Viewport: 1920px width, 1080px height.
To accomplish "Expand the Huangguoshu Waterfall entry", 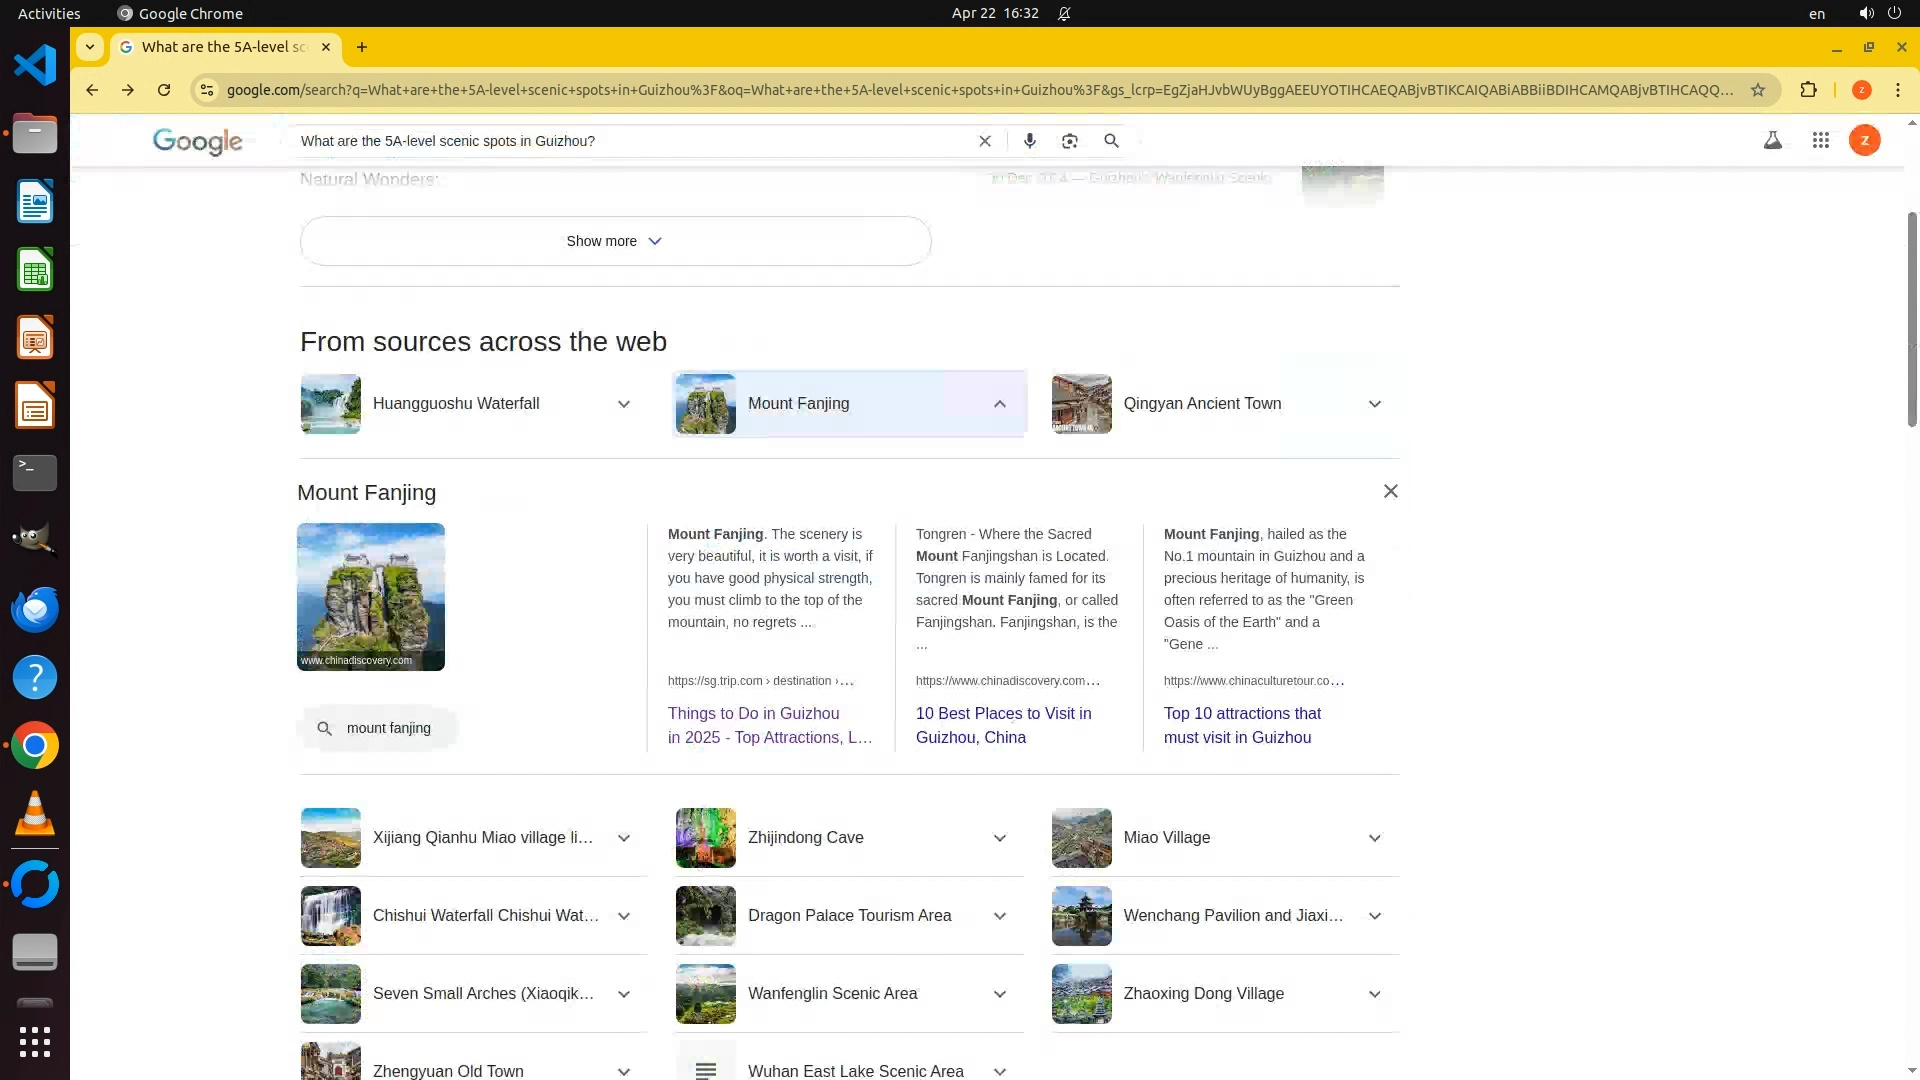I will pyautogui.click(x=623, y=404).
